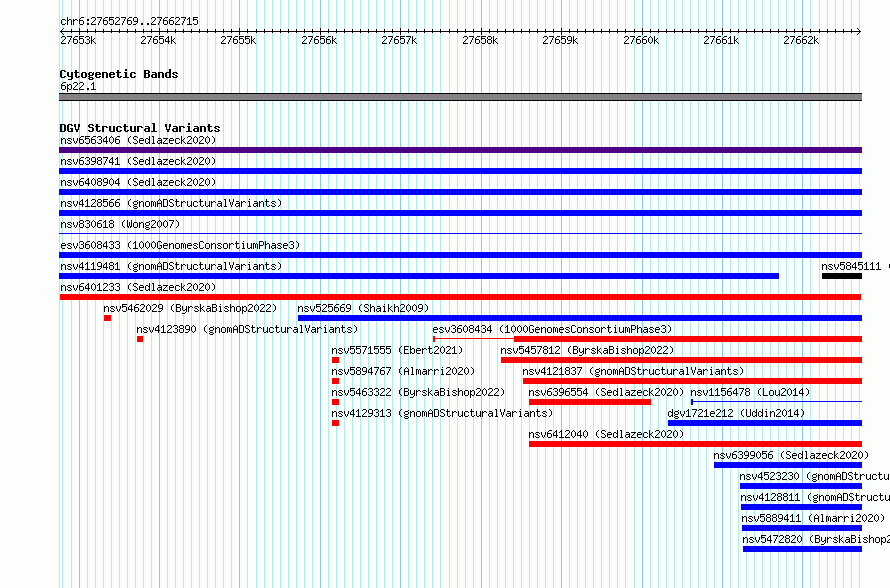This screenshot has height=588, width=890.
Task: Click the blue nsv5889411 variant bar
Action: tap(801, 528)
